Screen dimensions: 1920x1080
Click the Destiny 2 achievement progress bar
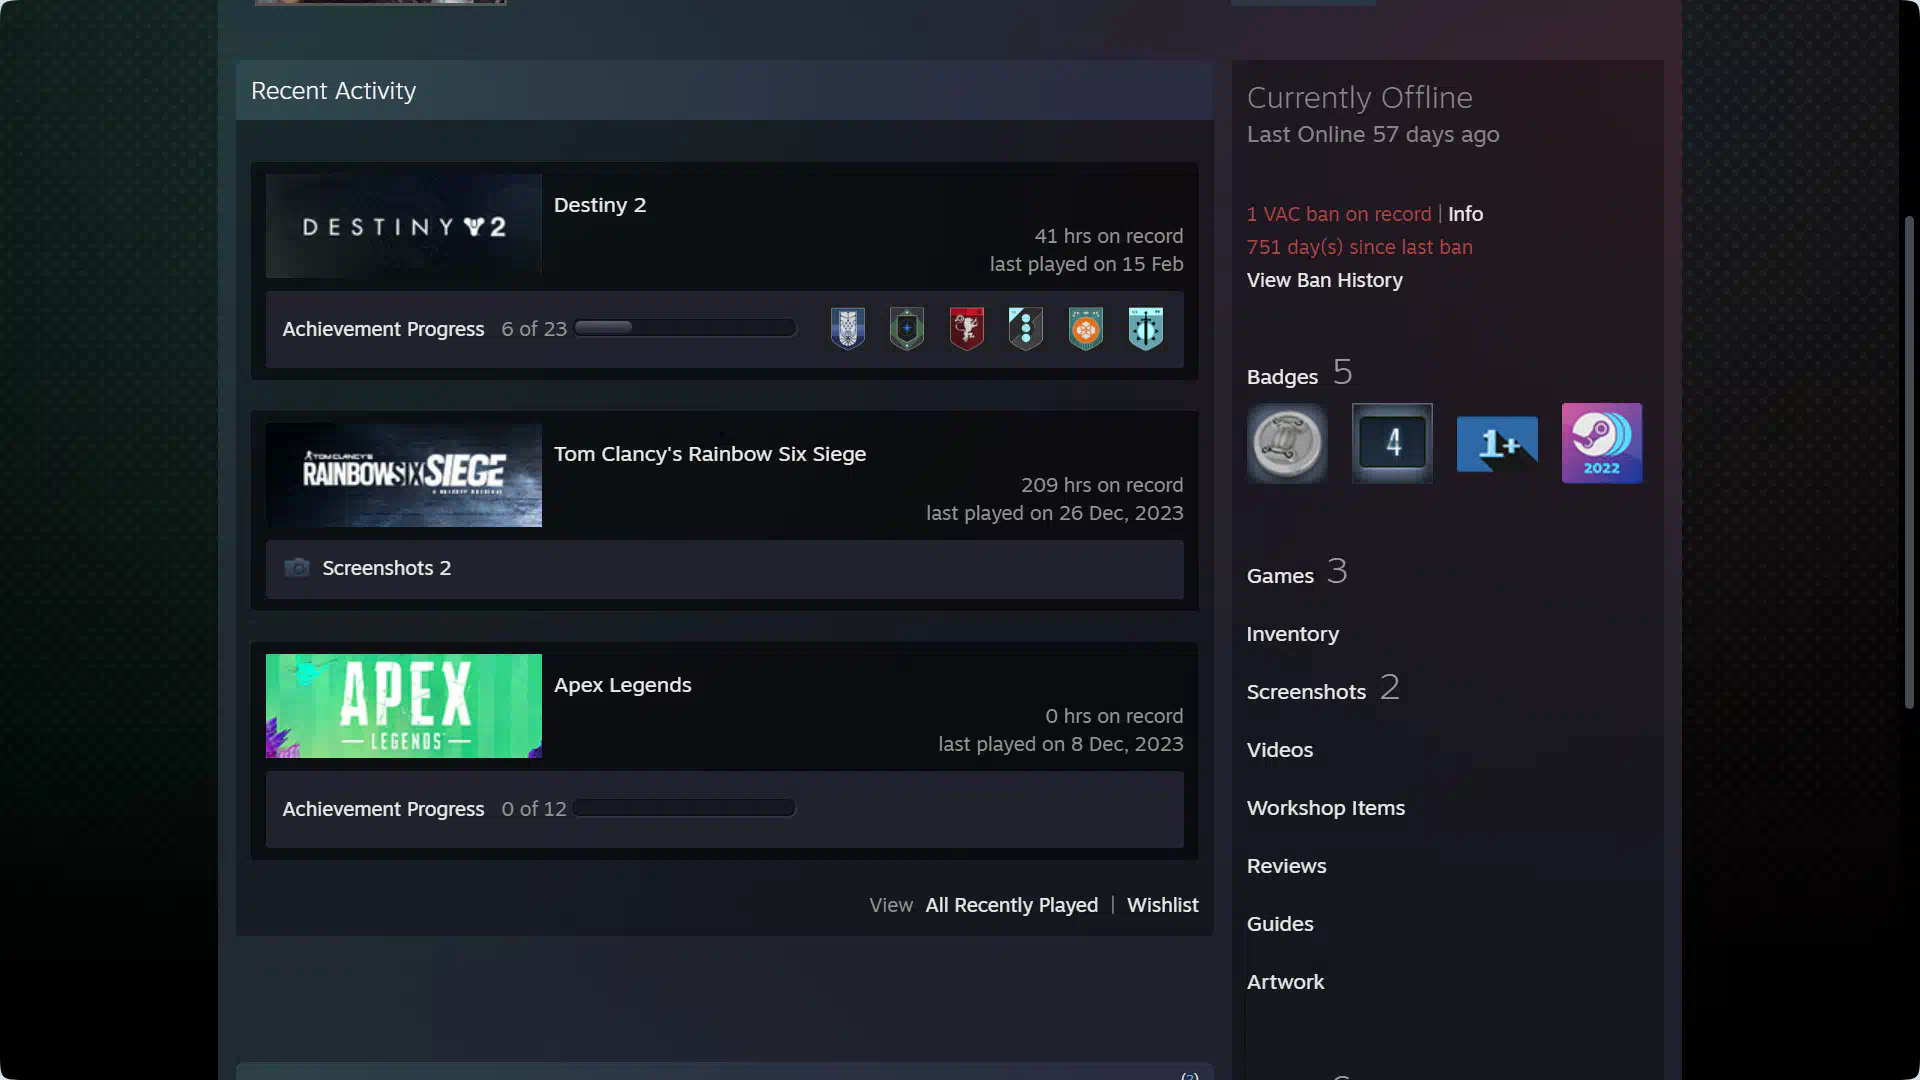tap(685, 328)
